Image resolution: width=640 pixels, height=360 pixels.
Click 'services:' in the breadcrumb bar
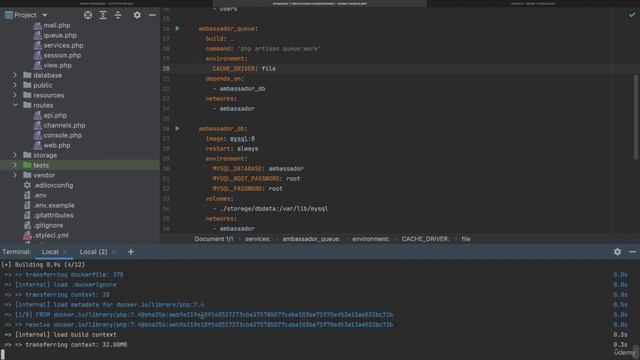point(258,239)
